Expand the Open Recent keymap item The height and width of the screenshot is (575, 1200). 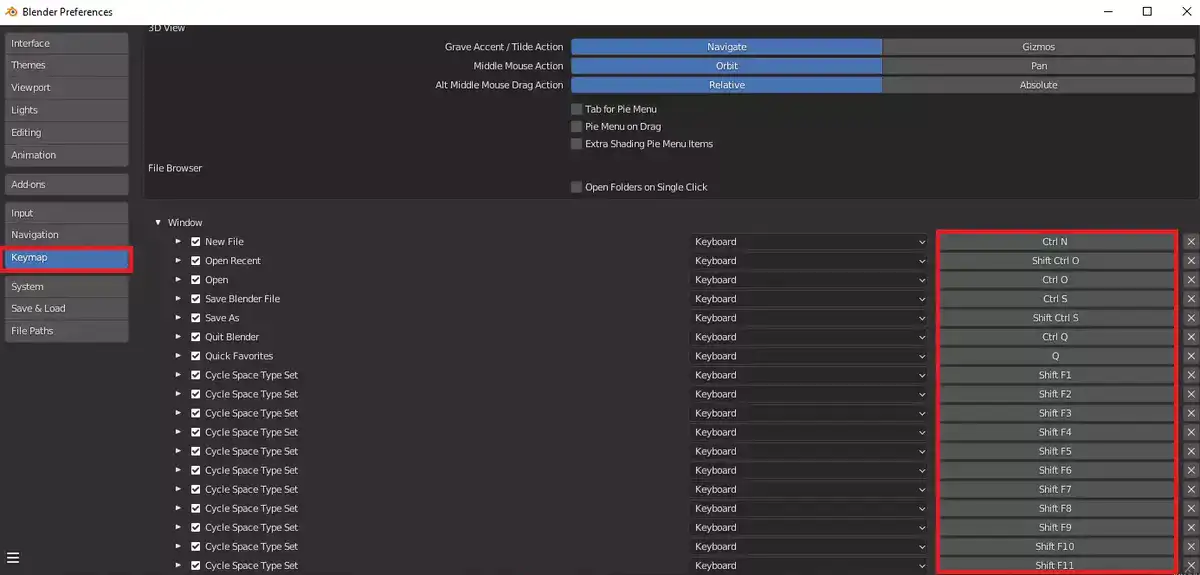[x=178, y=261]
